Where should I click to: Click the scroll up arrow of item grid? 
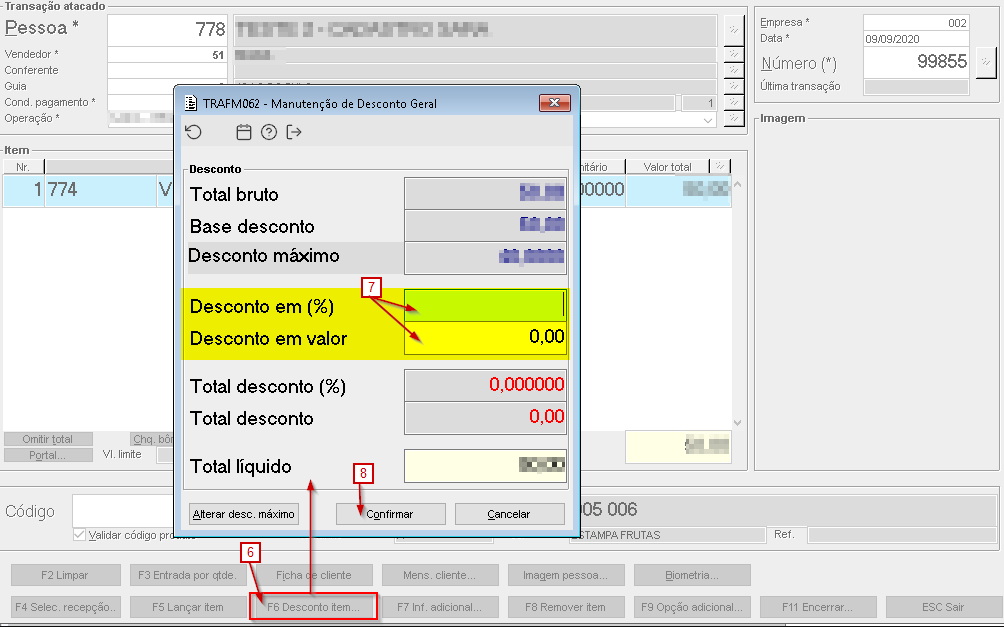click(737, 184)
